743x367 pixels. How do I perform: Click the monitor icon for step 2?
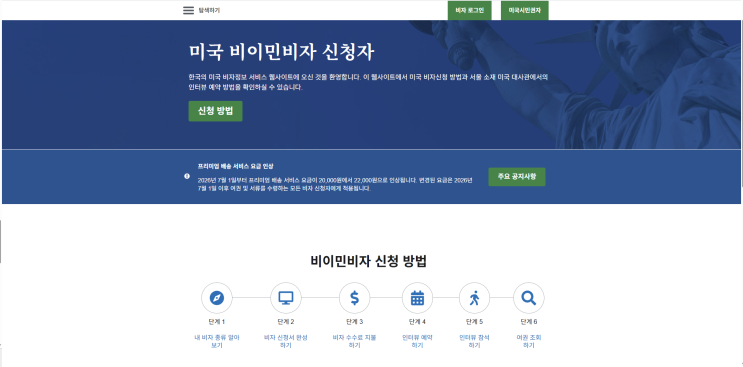(286, 298)
